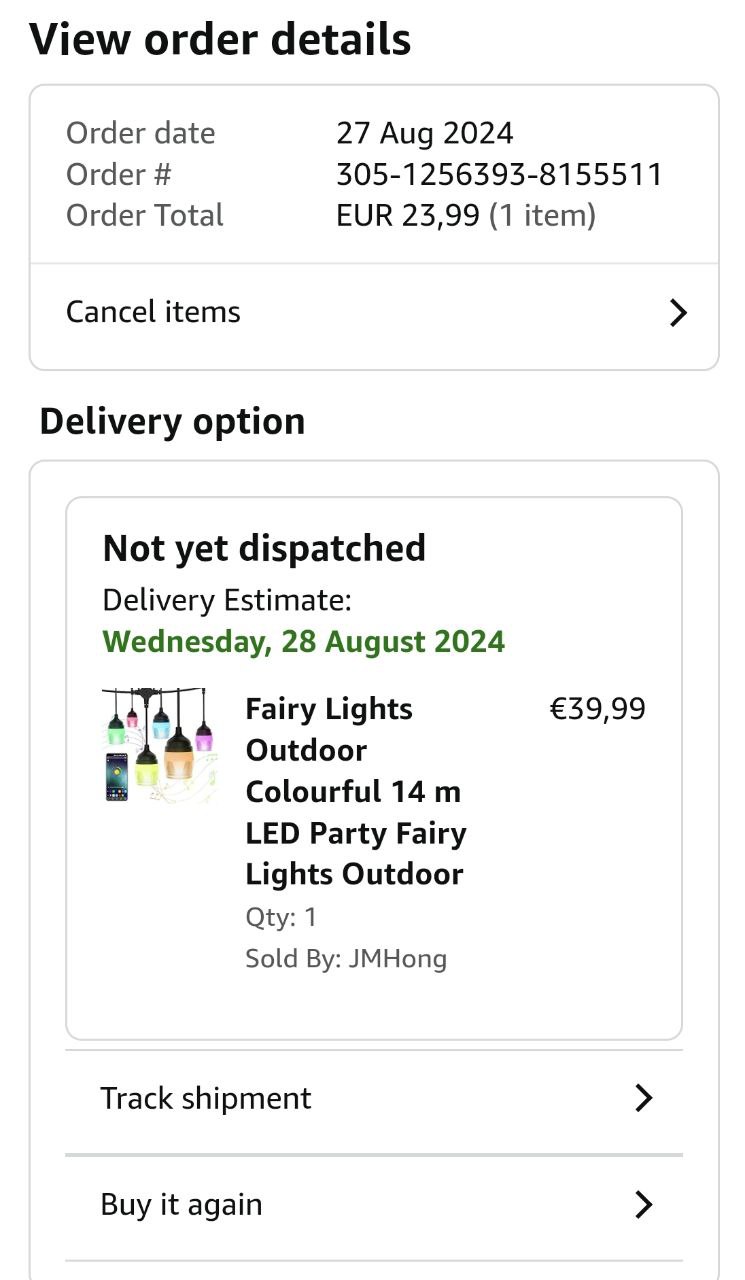Click the View order details heading

click(220, 39)
